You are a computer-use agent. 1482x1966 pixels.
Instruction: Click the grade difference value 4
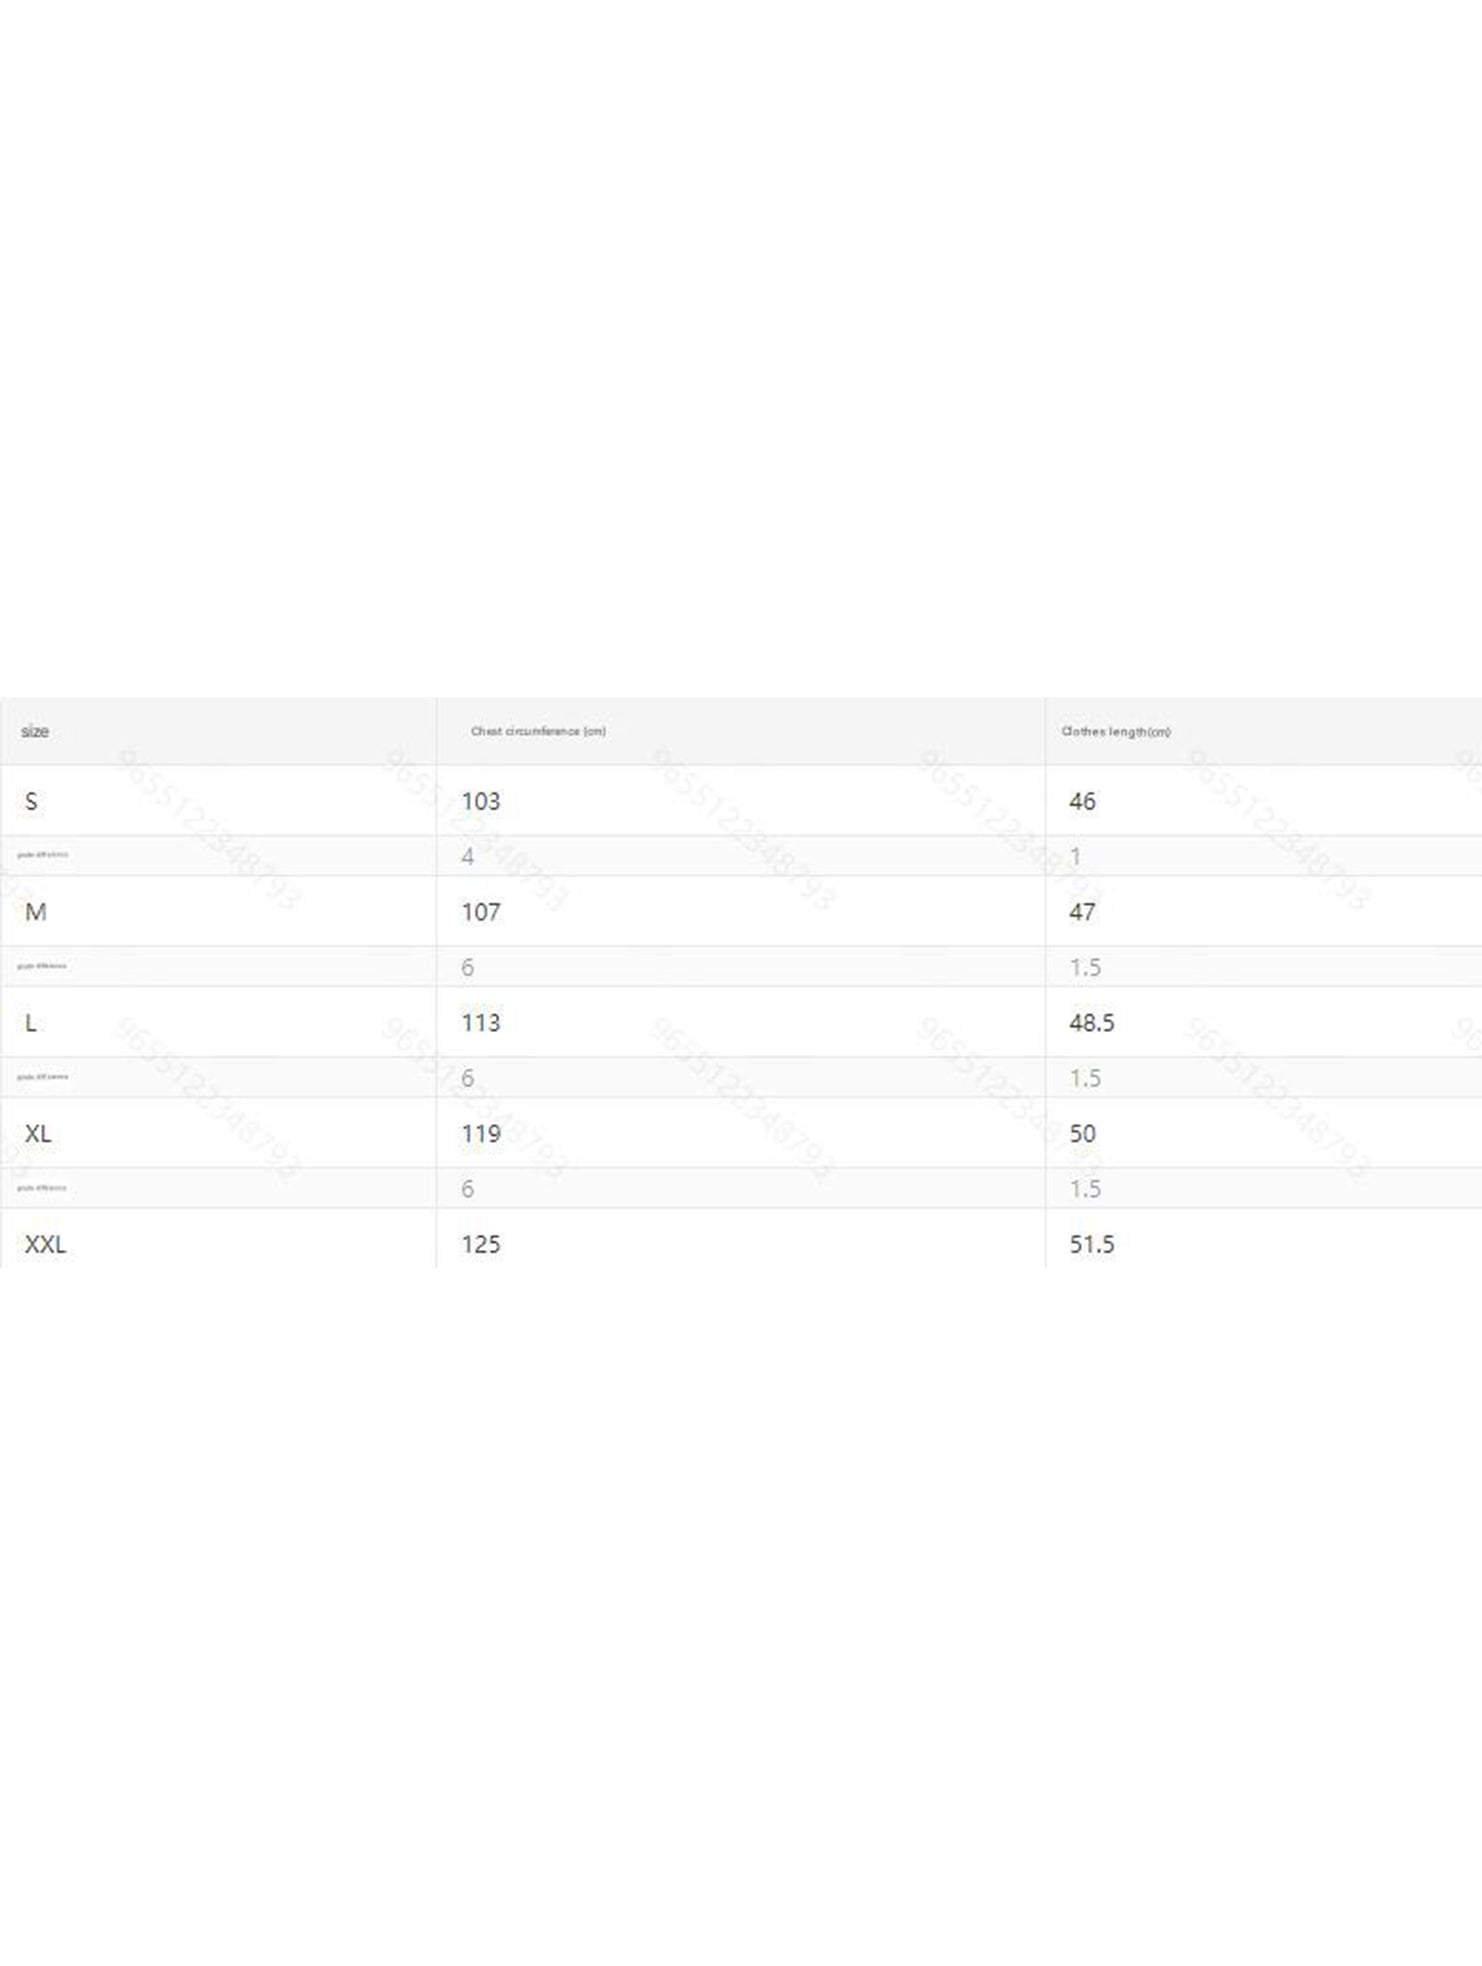pos(467,856)
